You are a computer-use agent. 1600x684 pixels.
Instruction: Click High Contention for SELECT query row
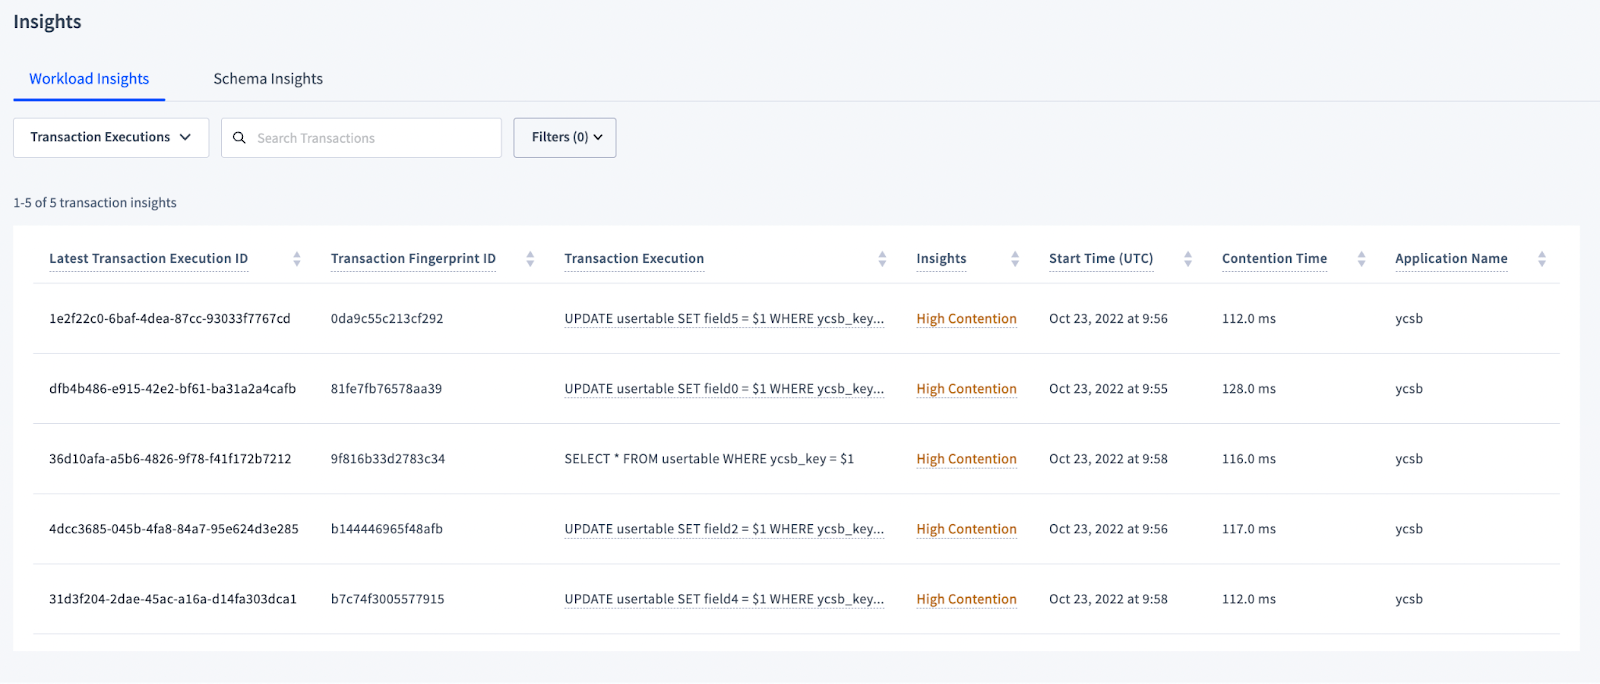click(x=966, y=459)
